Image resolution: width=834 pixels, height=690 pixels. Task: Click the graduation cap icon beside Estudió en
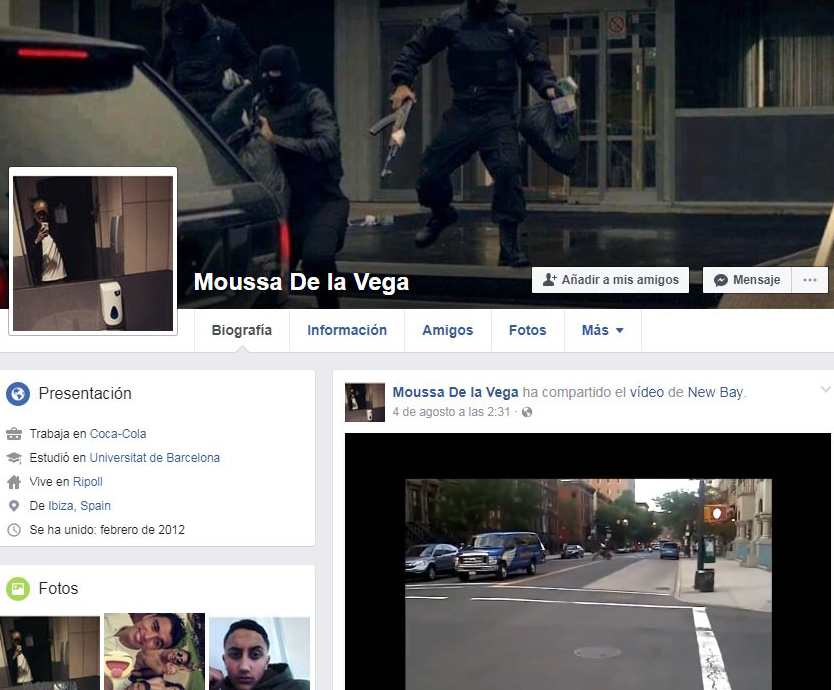point(14,458)
